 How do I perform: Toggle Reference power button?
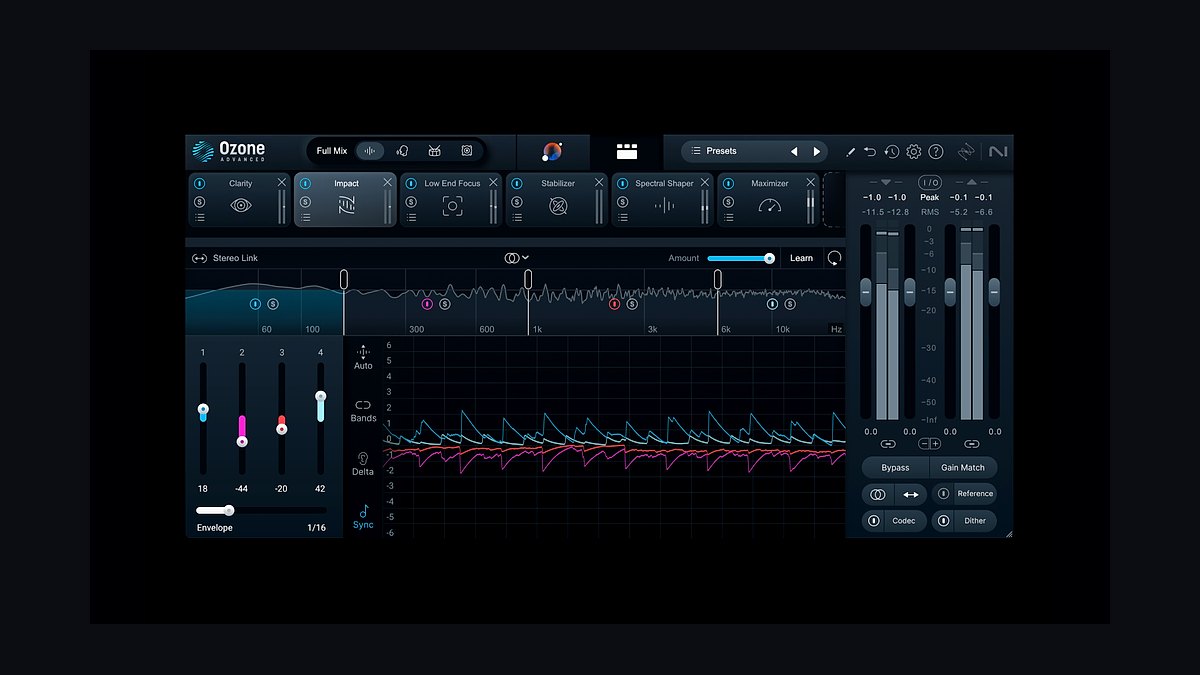click(x=943, y=494)
